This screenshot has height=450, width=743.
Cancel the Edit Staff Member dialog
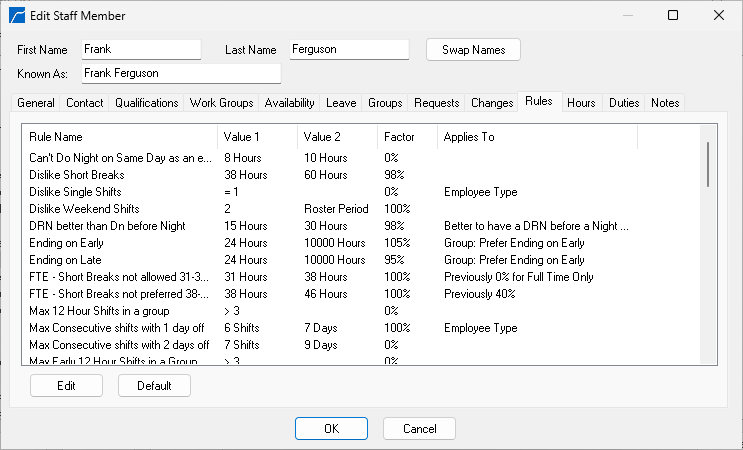tap(419, 428)
